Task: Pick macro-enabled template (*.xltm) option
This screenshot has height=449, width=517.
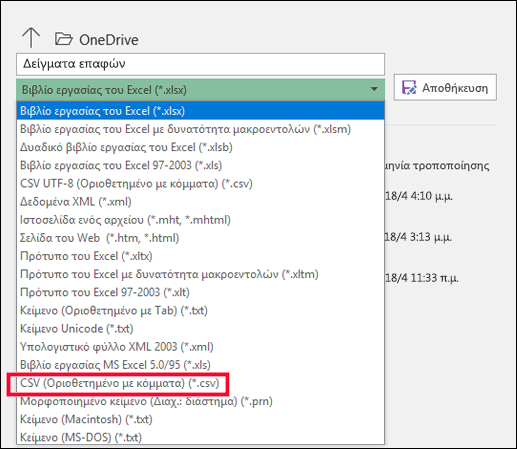Action: pos(200,274)
